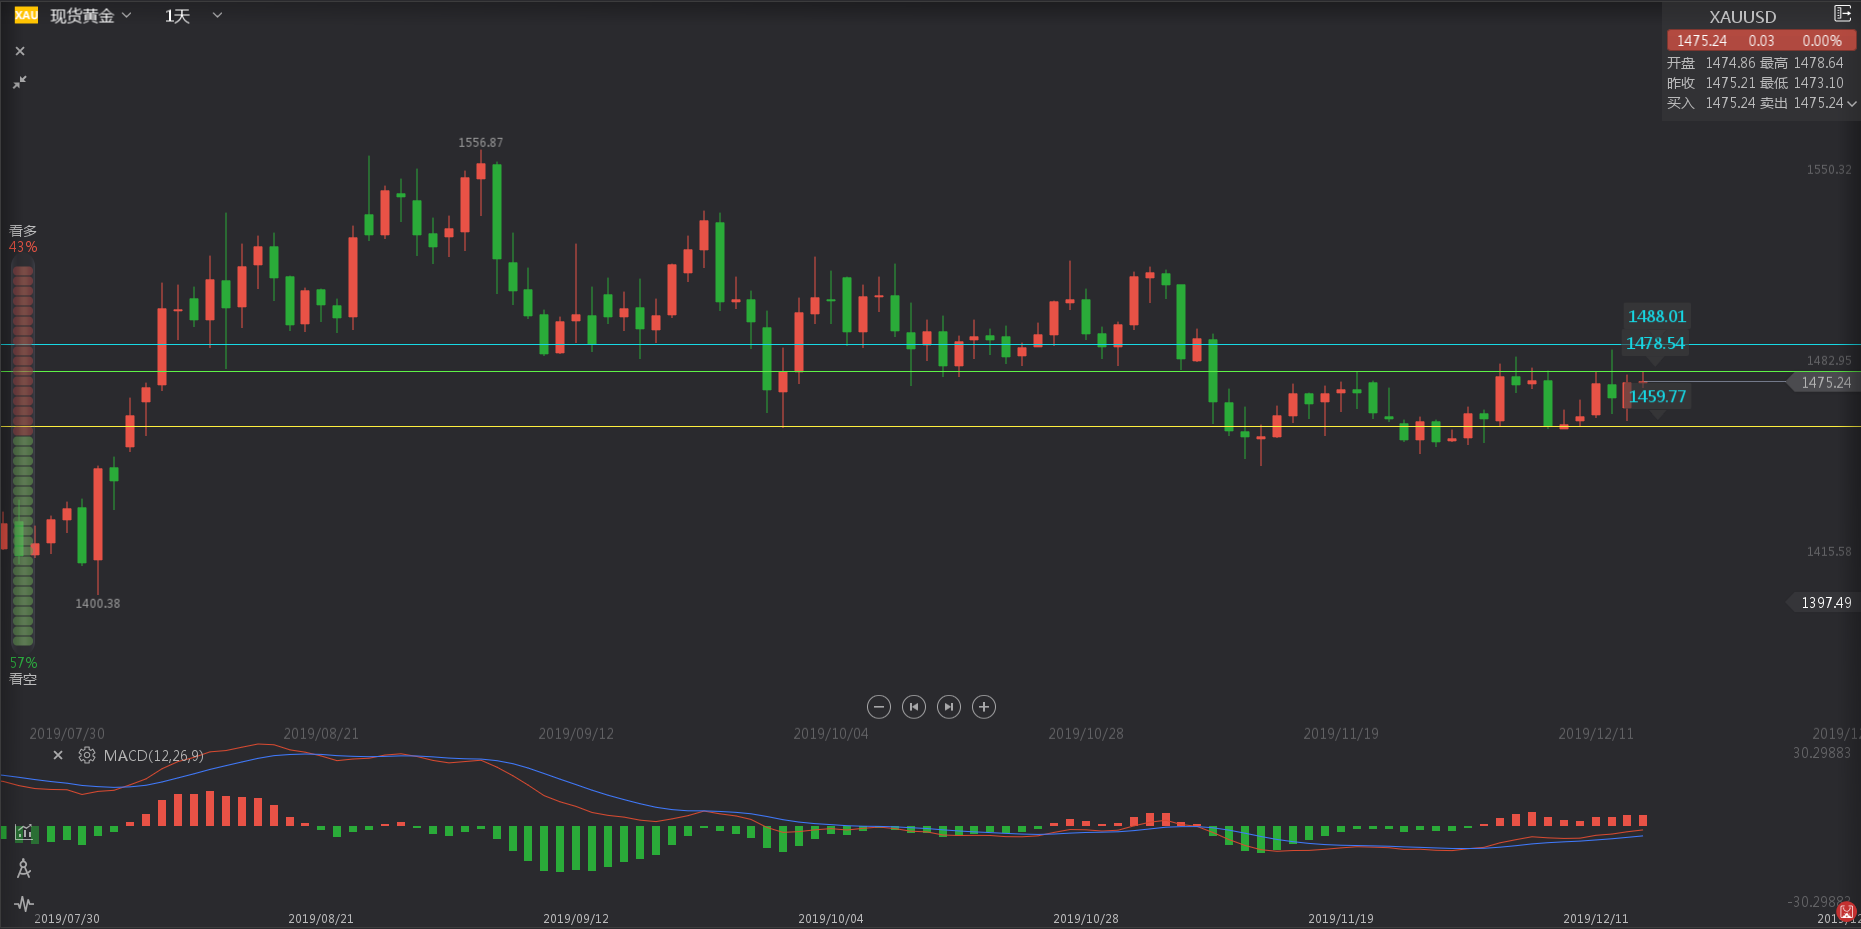Viewport: 1861px width, 929px height.
Task: Click the waveform pulse icon
Action: coord(24,904)
